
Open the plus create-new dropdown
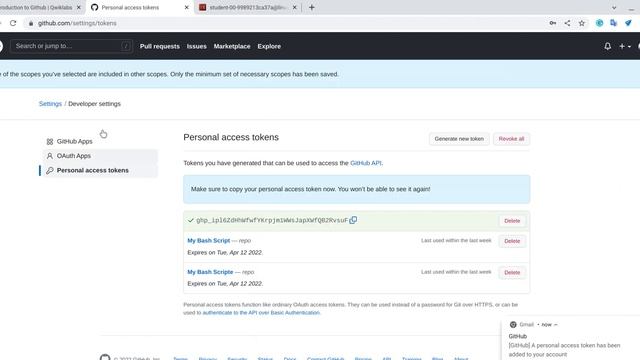tap(624, 47)
